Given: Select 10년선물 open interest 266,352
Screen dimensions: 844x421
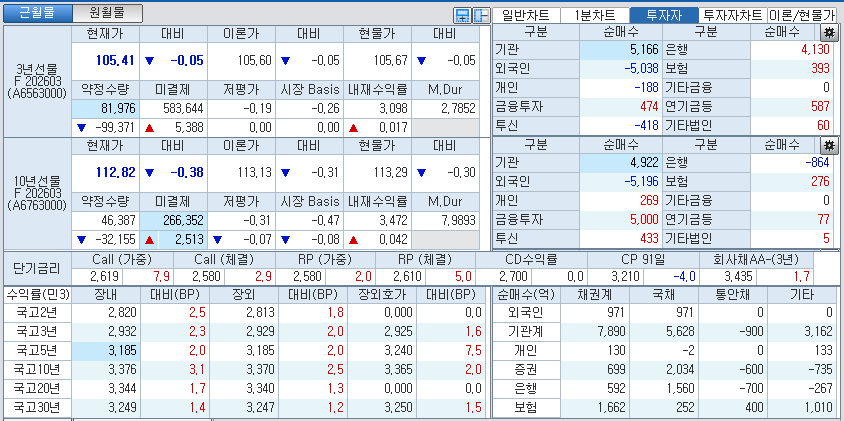Looking at the screenshot, I should pyautogui.click(x=173, y=220).
